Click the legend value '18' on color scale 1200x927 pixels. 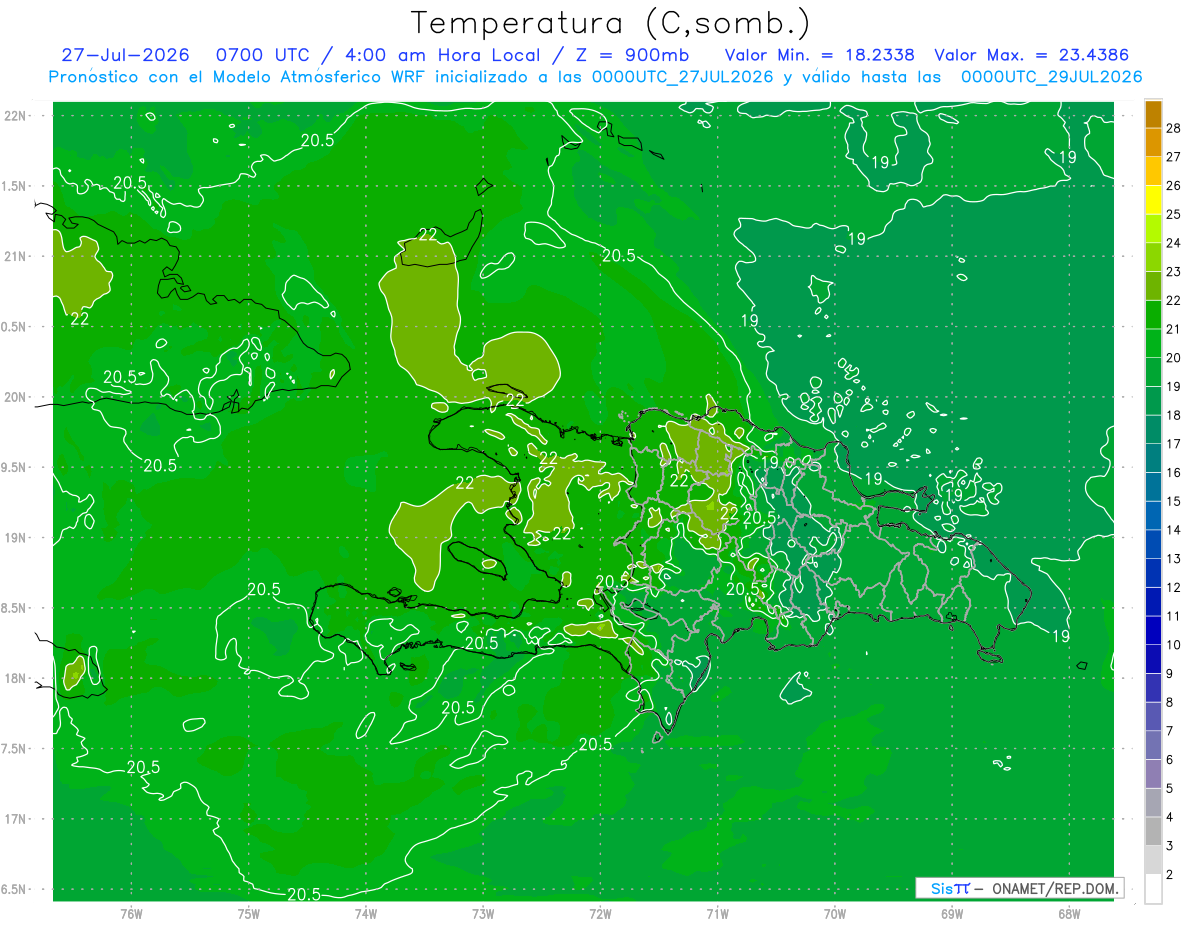[1174, 415]
